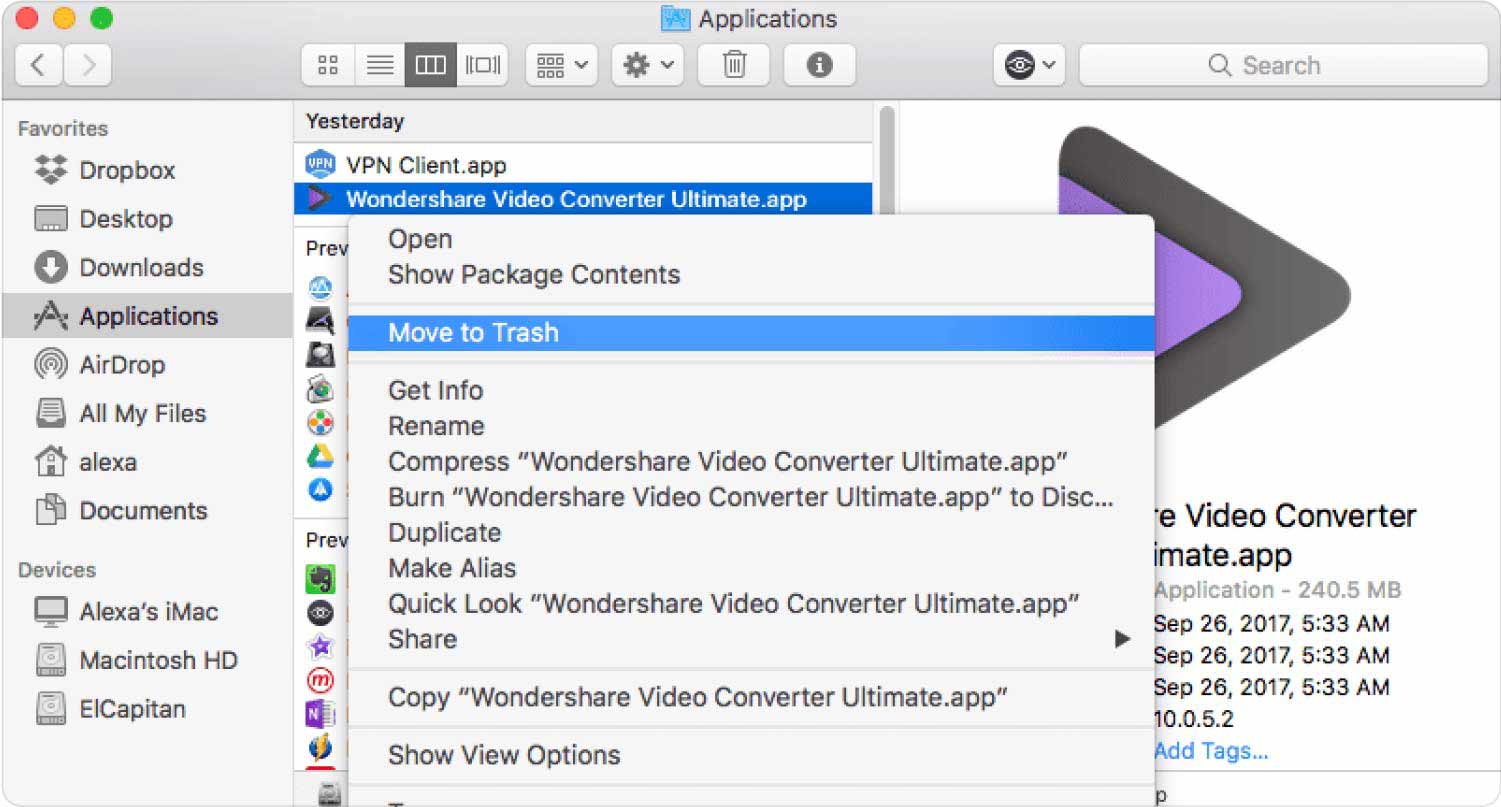The image size is (1501, 807).
Task: Switch to icon view in toolbar
Action: click(x=327, y=66)
